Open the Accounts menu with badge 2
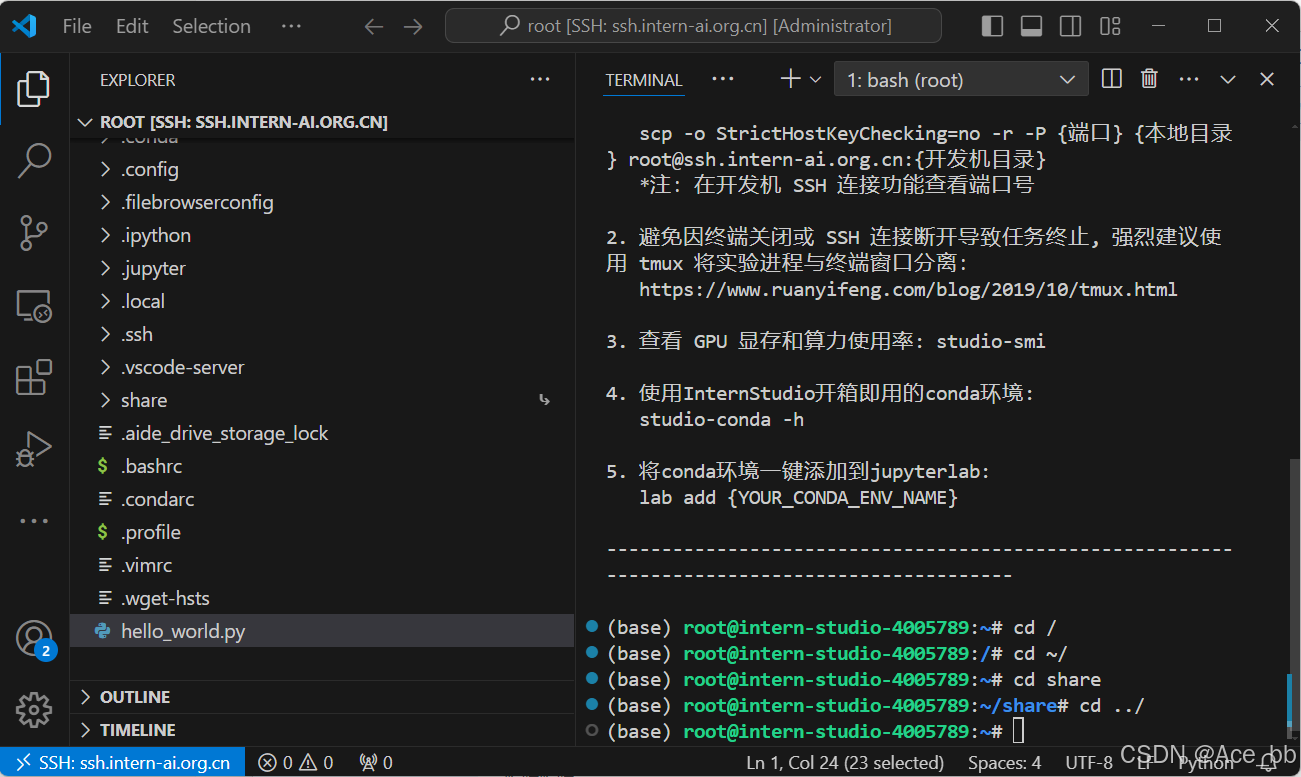Viewport: 1301px width, 777px height. pyautogui.click(x=34, y=639)
